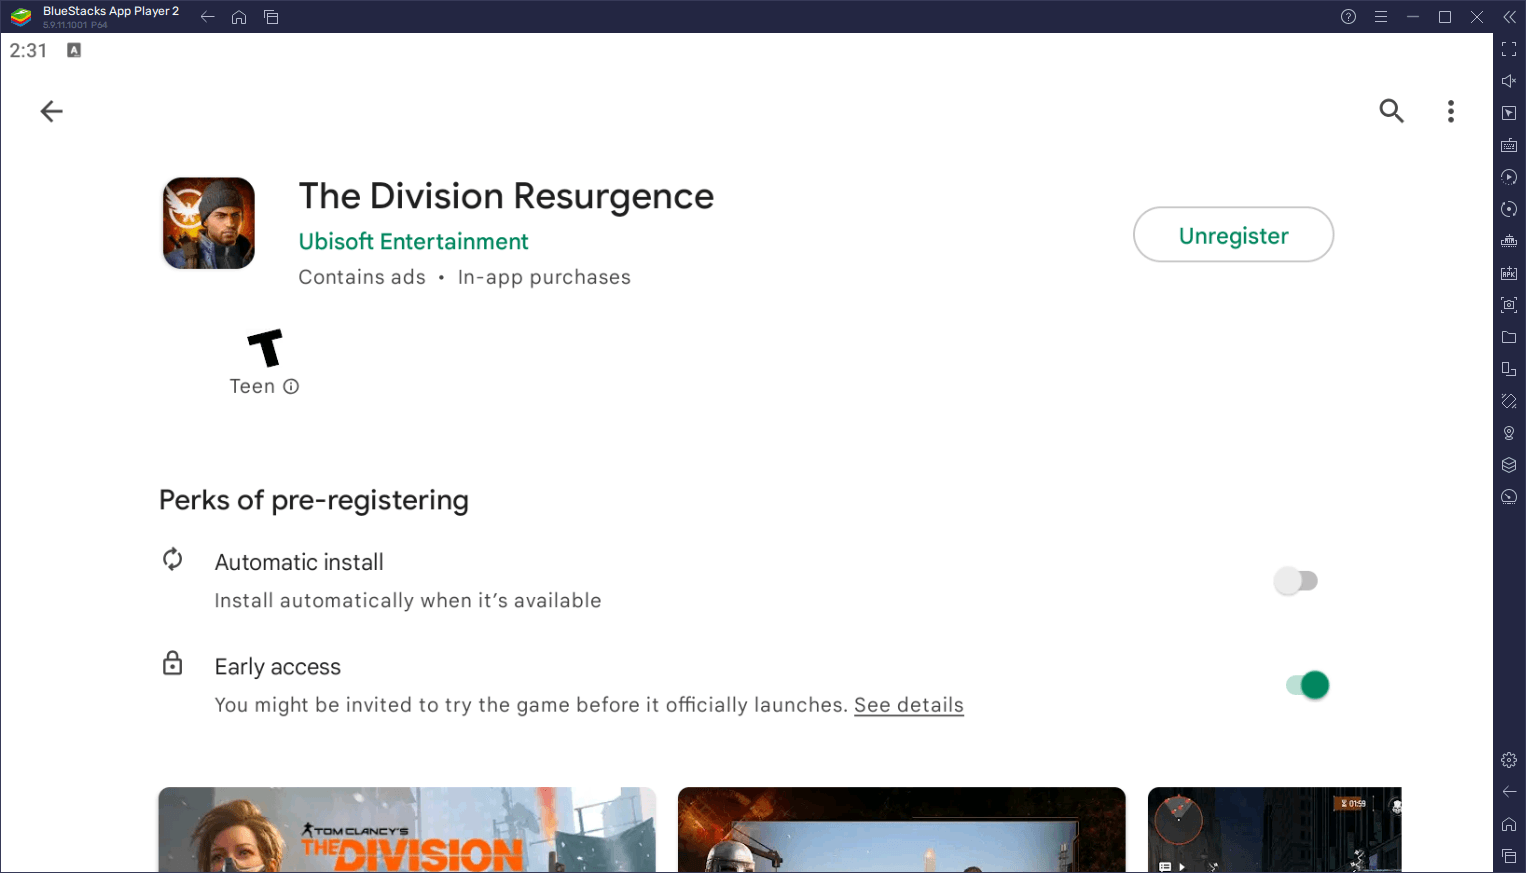Open recent apps icon in sidebar bottom
Image resolution: width=1526 pixels, height=873 pixels.
click(1509, 856)
